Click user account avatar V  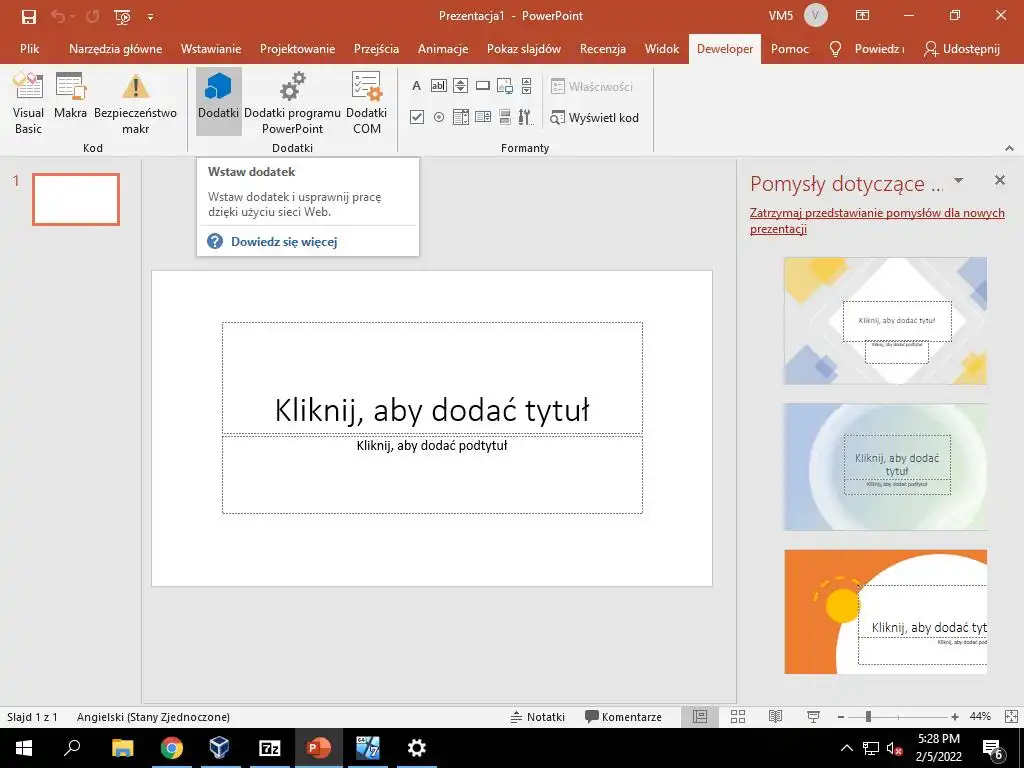(815, 15)
